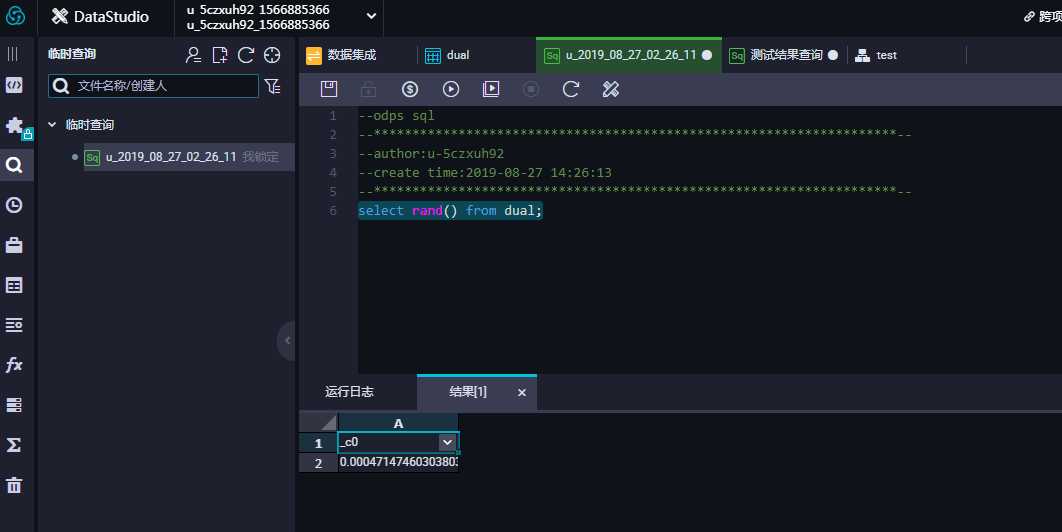Click the --odps sql comment line

click(x=396, y=116)
